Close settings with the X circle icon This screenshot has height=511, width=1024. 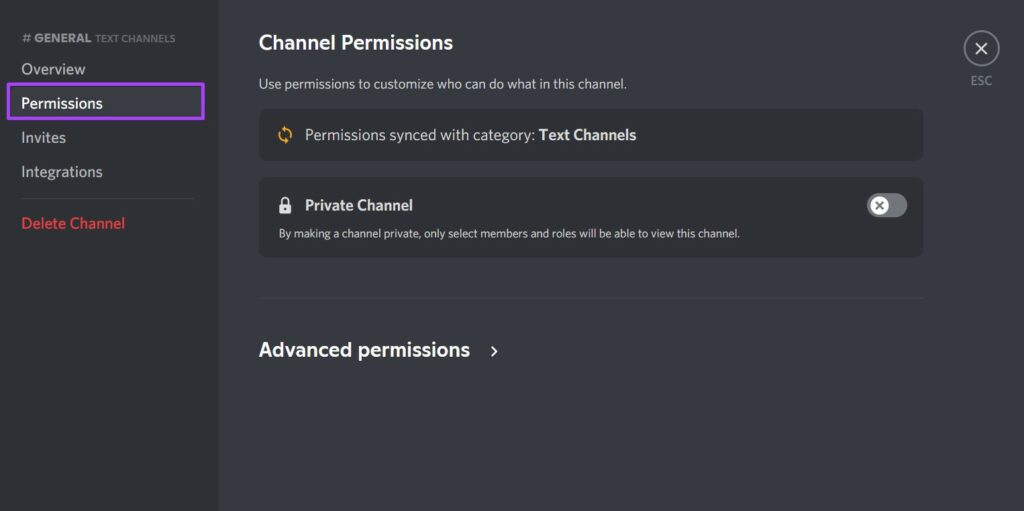[x=981, y=48]
